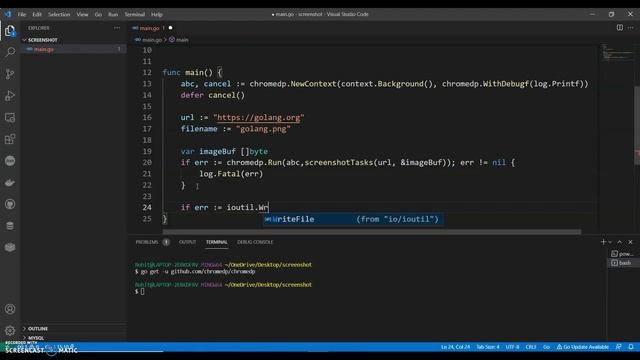The image size is (640, 360).
Task: Open the Extensions view
Action: (x=10, y=139)
